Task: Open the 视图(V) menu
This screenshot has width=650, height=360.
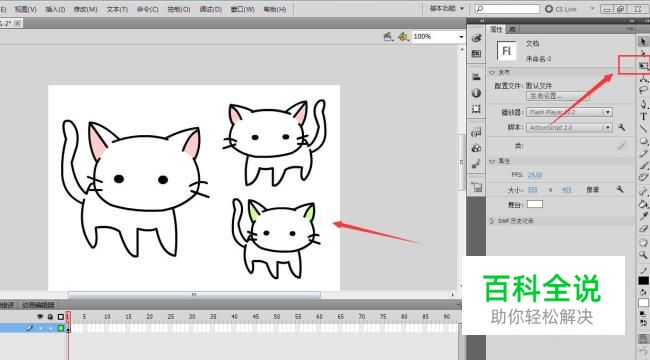Action: point(25,9)
